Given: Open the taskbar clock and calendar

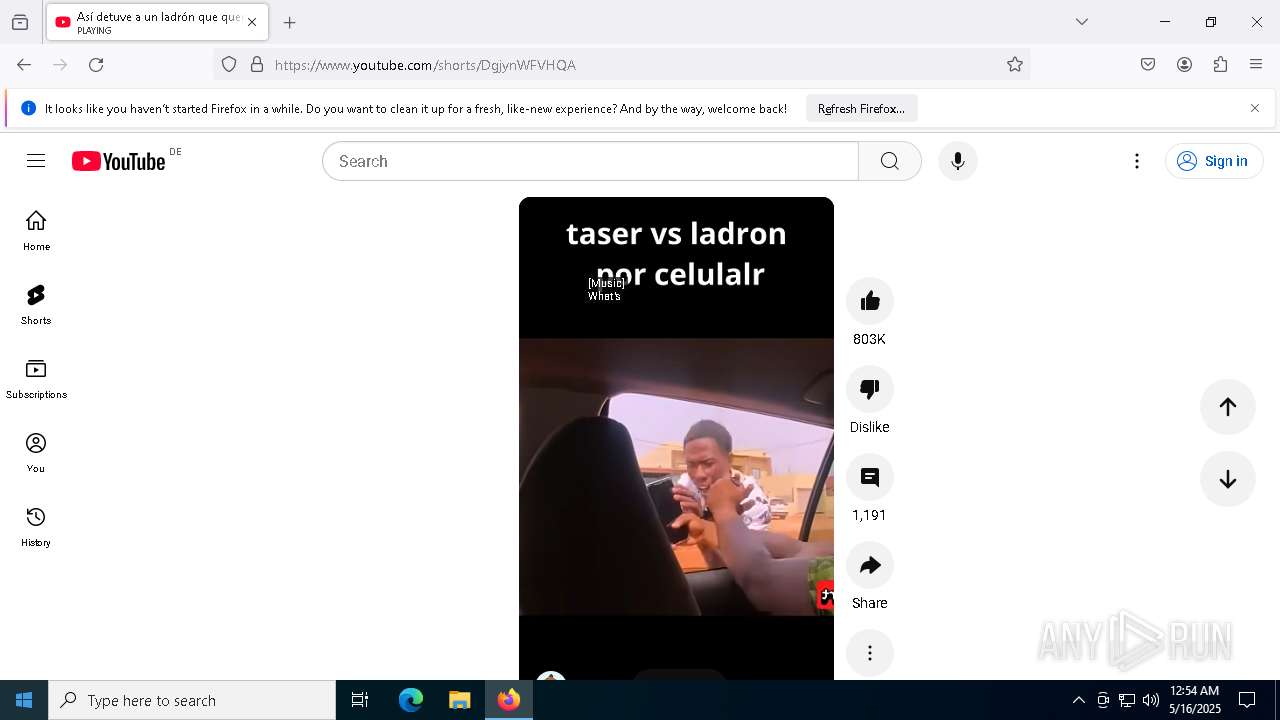Looking at the screenshot, I should coord(1195,700).
